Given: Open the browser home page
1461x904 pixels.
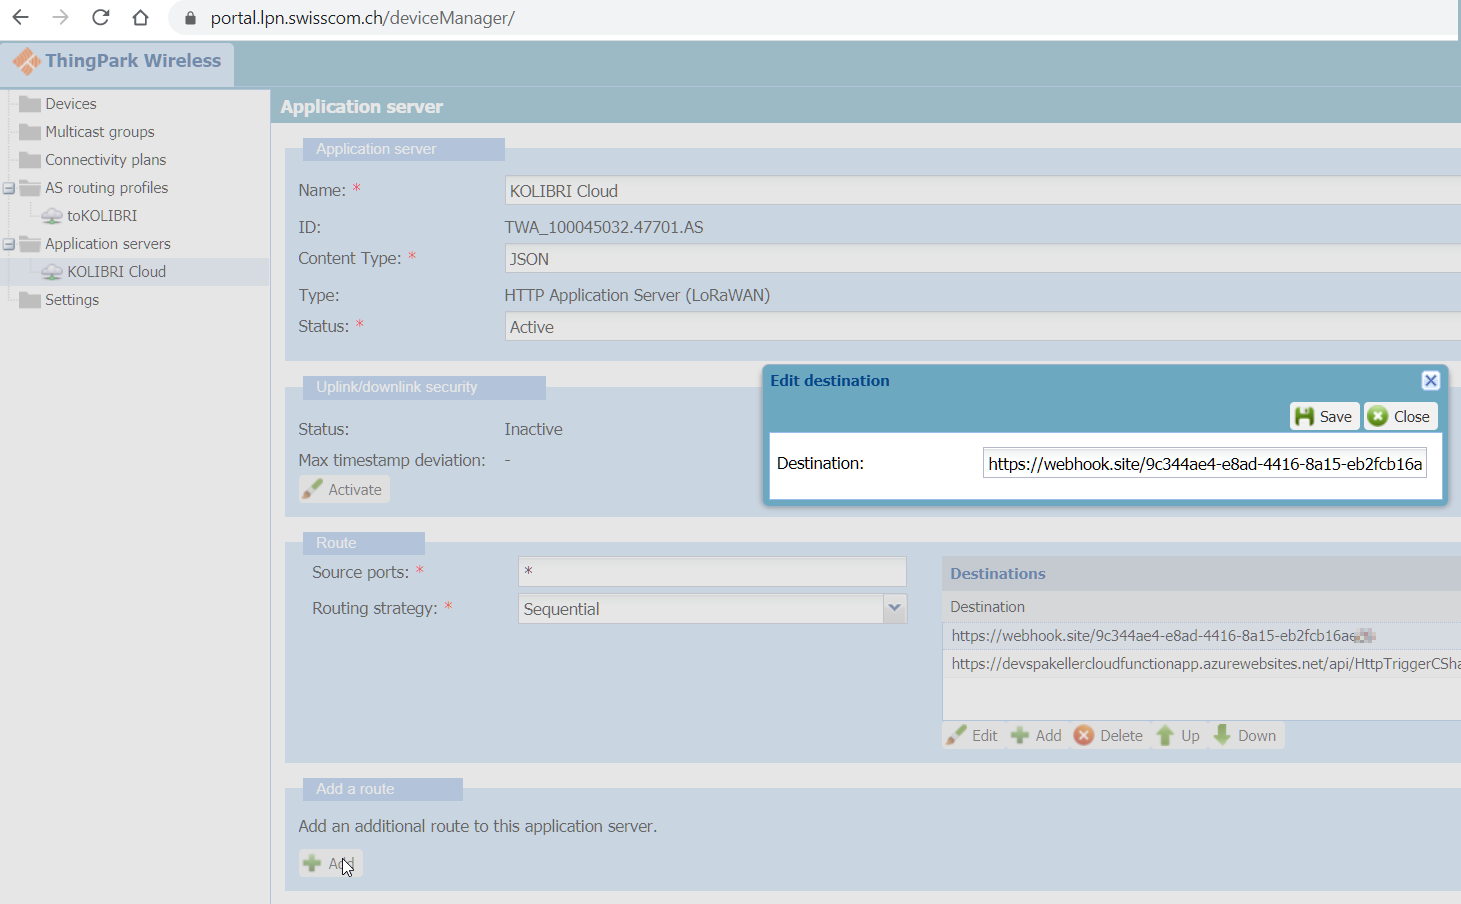Looking at the screenshot, I should pos(140,17).
